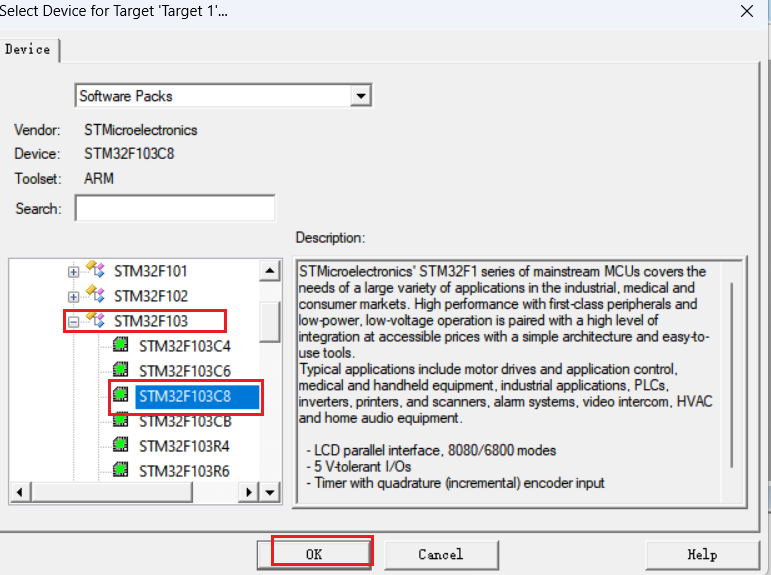Confirm selection with the OK button
The height and width of the screenshot is (575, 771).
pyautogui.click(x=314, y=555)
